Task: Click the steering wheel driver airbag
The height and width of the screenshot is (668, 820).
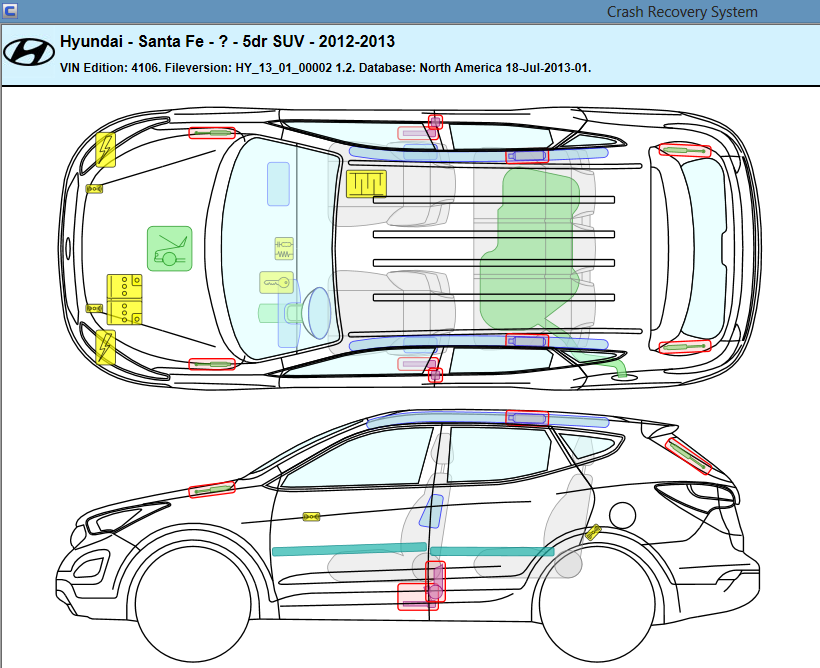Action: tap(318, 312)
